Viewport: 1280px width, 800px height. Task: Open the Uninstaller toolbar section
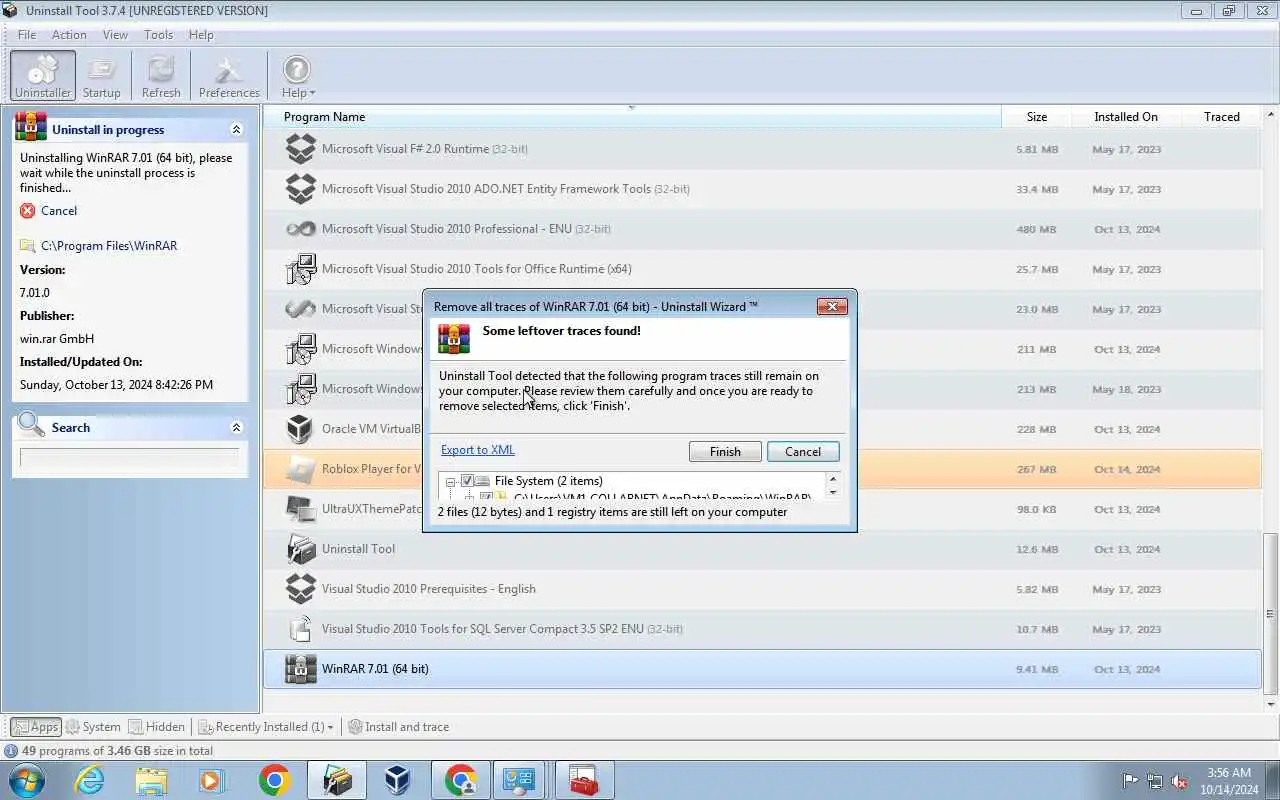point(43,76)
